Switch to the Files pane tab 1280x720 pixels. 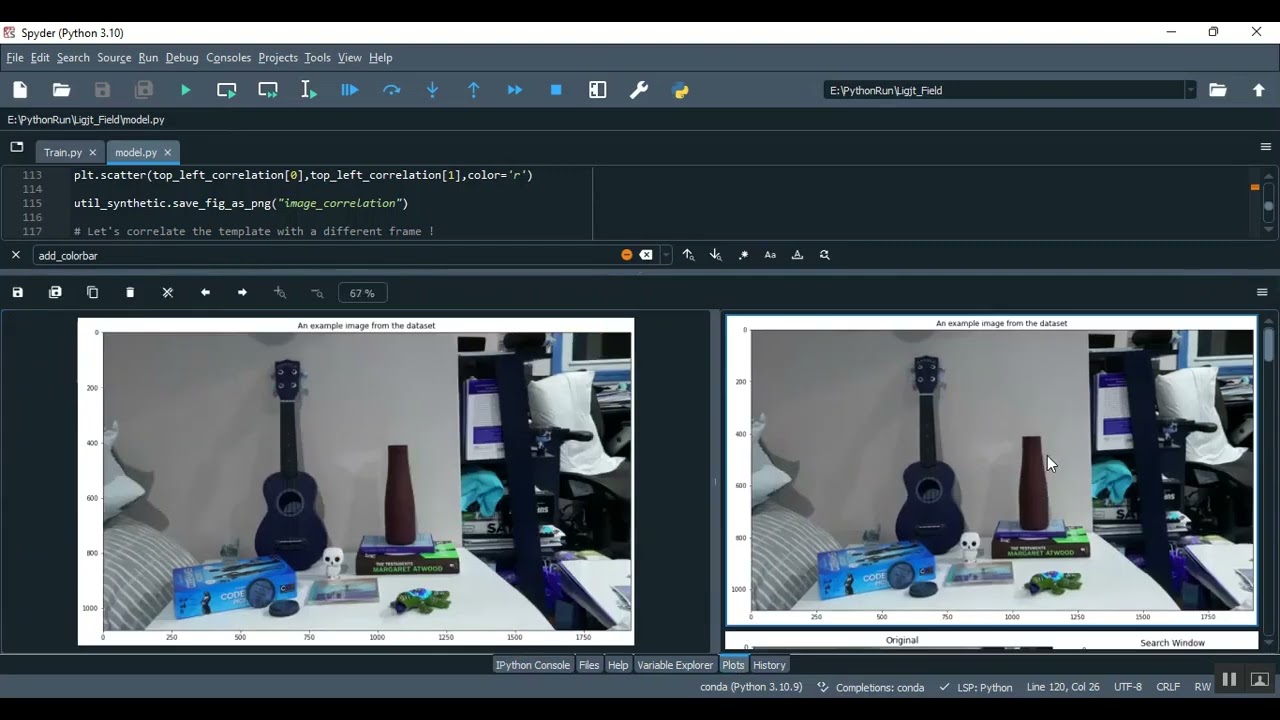tap(589, 665)
